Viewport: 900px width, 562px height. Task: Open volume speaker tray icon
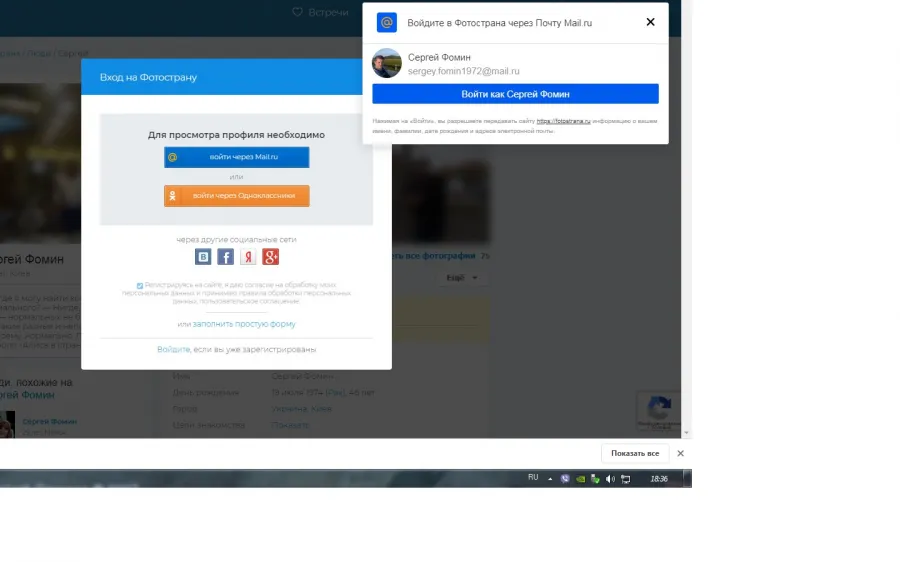coord(610,479)
